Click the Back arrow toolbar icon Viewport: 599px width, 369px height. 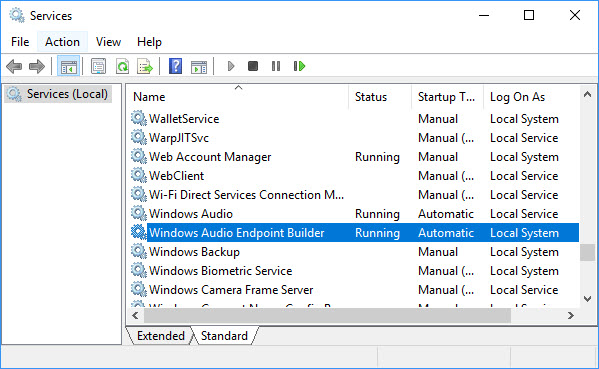pos(14,66)
